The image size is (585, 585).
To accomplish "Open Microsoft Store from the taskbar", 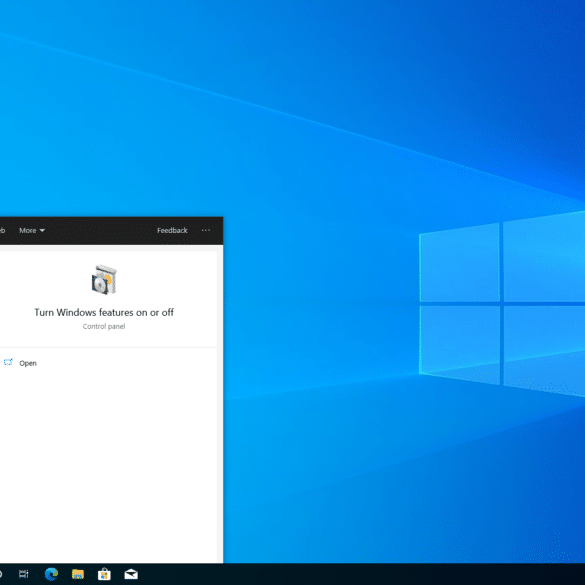I will (104, 574).
